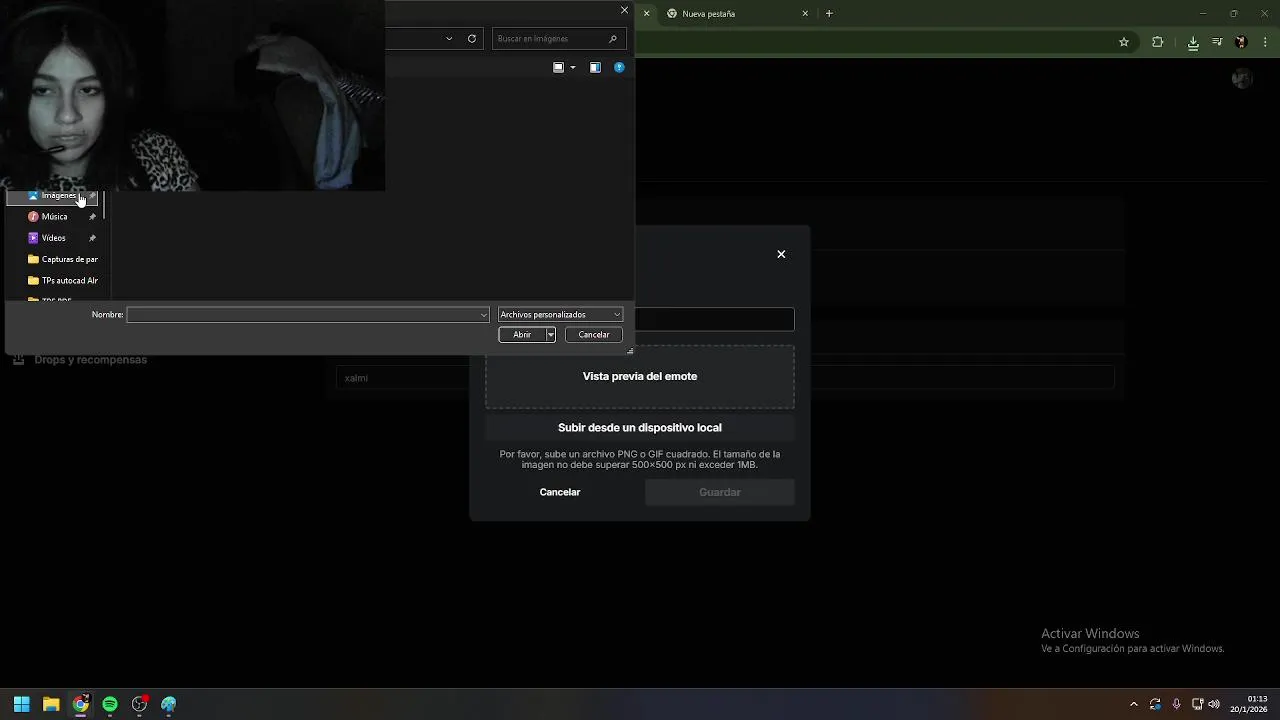Open the Chrome profile avatar
Image resolution: width=1280 pixels, height=720 pixels.
coord(1241,42)
